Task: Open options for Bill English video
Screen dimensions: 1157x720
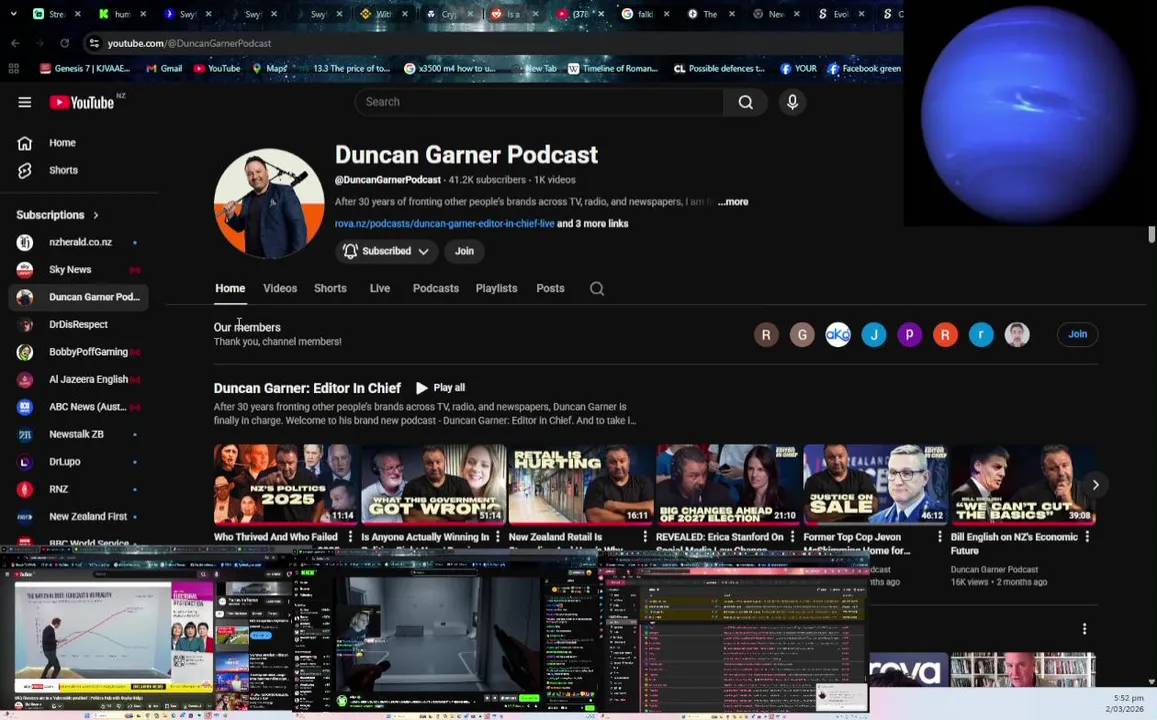Action: [1087, 537]
